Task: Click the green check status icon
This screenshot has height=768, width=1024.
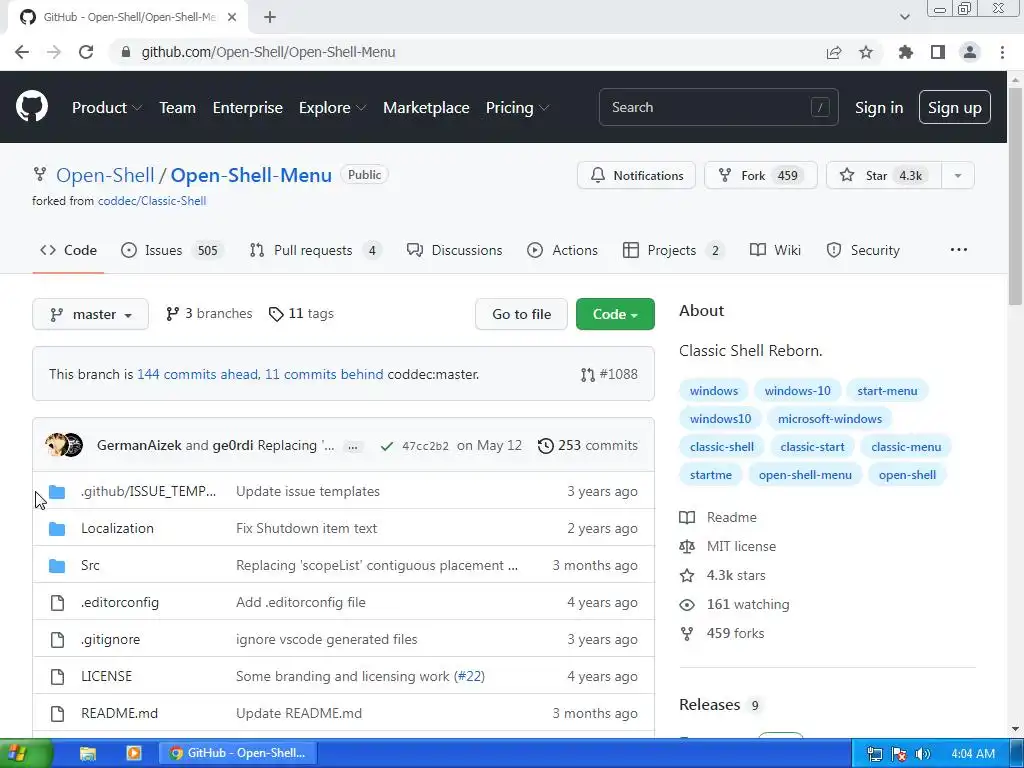Action: [387, 446]
